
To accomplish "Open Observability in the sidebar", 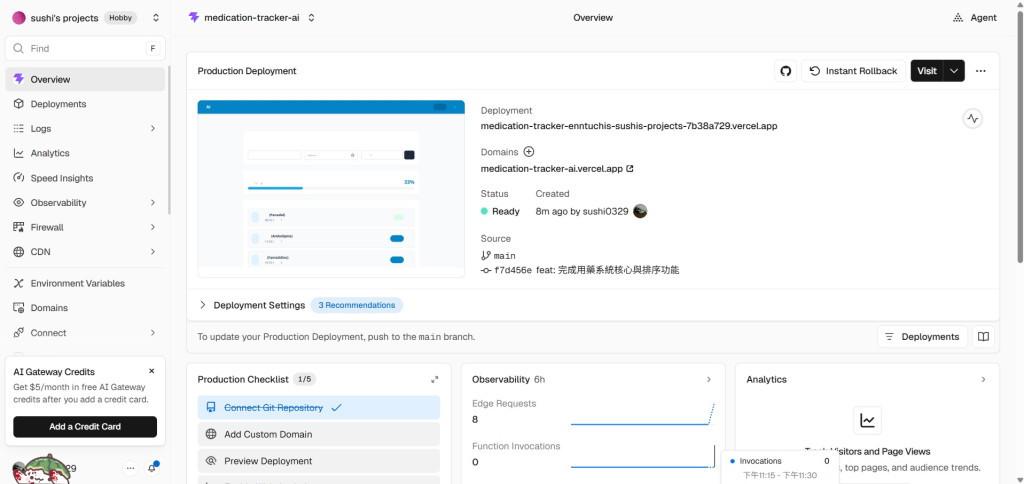I will point(85,202).
